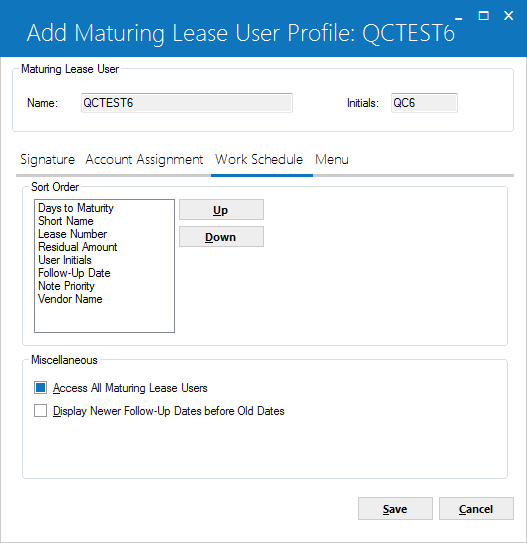Screen dimensions: 527x543
Task: Open the Signature tab
Action: [x=47, y=160]
